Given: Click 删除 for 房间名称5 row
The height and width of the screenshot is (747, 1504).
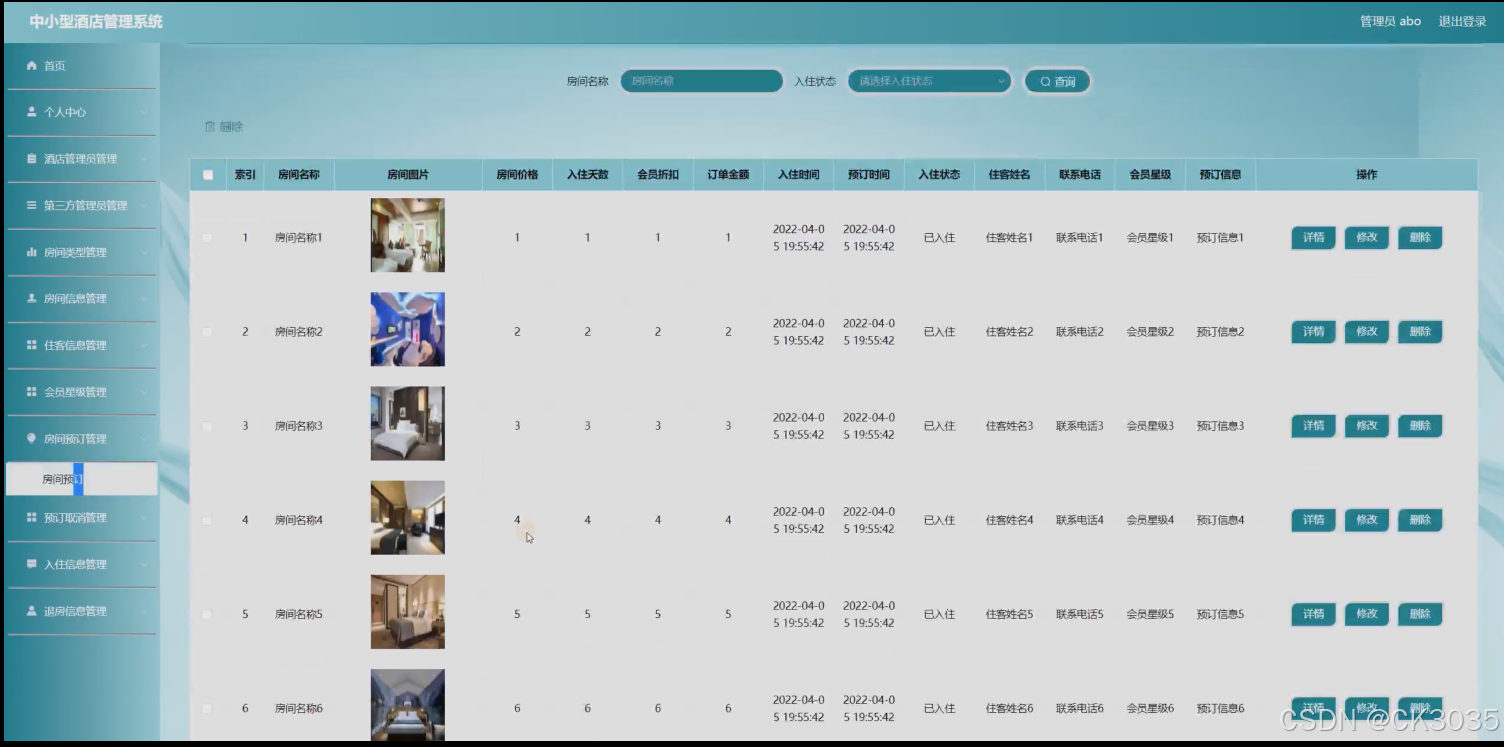Looking at the screenshot, I should pos(1420,614).
